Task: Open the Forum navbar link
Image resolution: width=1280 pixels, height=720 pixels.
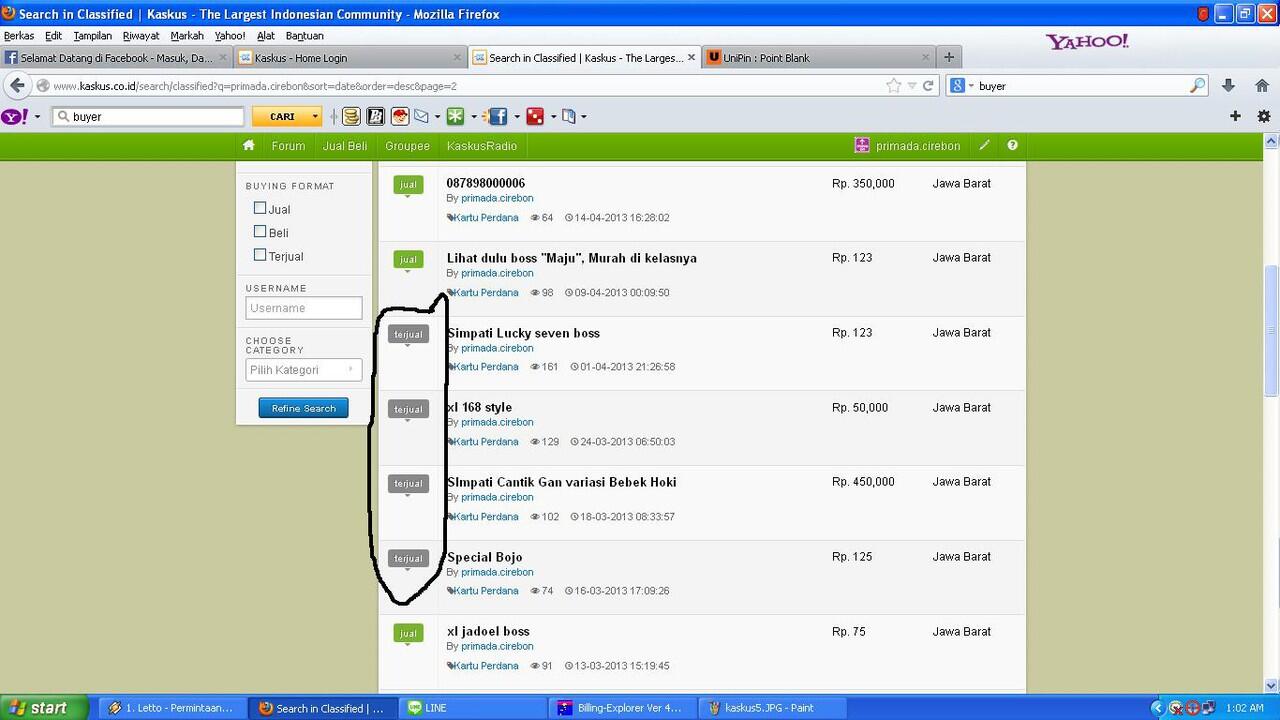Action: click(288, 146)
